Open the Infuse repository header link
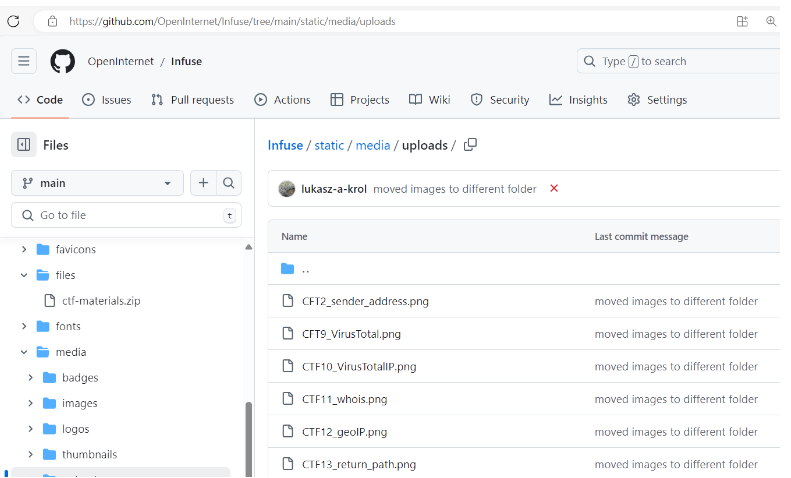This screenshot has height=478, width=791. click(x=186, y=61)
